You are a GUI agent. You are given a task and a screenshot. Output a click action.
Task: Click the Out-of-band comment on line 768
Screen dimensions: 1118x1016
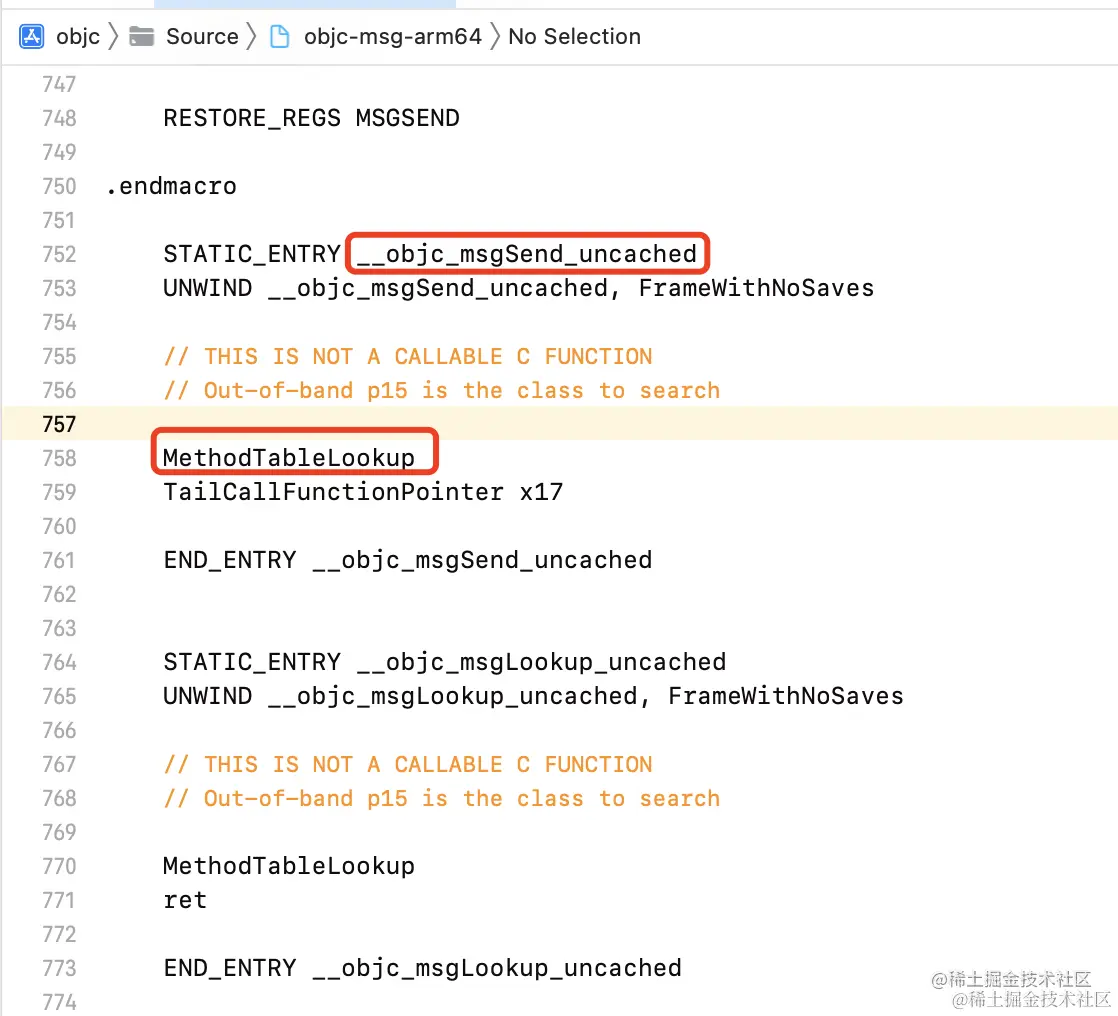[x=441, y=799]
